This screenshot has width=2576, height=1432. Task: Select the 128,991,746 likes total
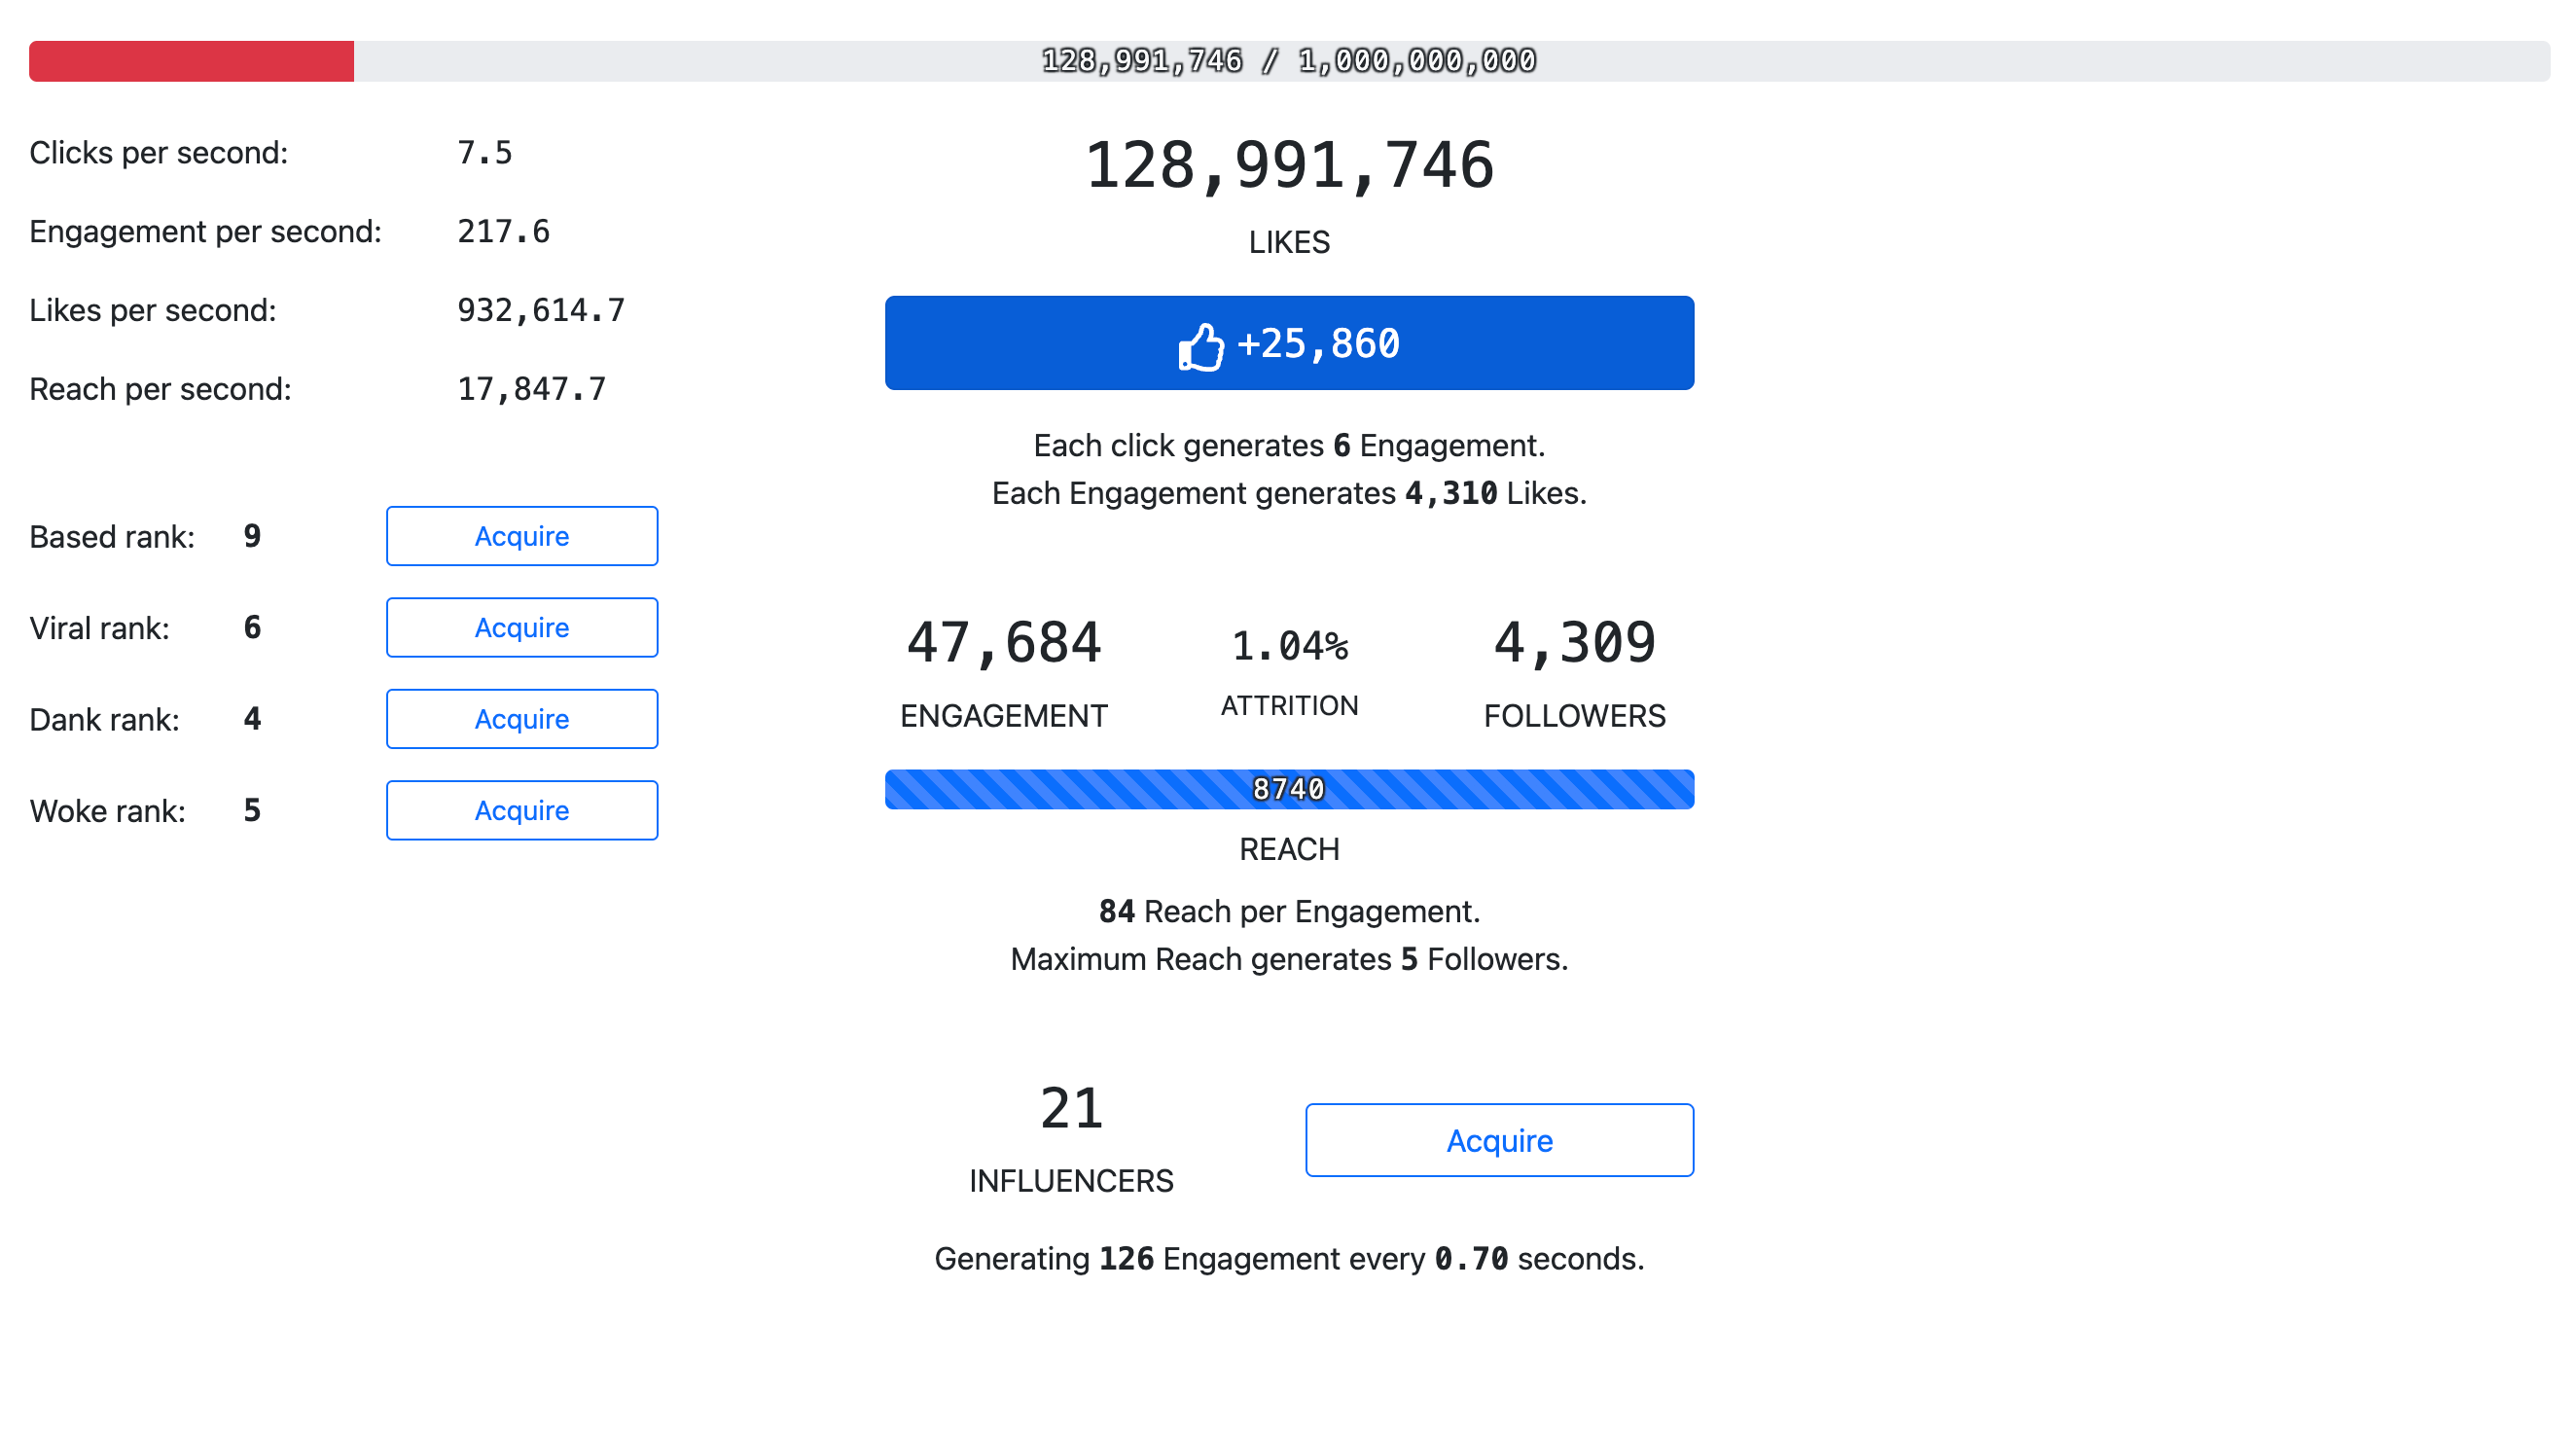click(1289, 165)
